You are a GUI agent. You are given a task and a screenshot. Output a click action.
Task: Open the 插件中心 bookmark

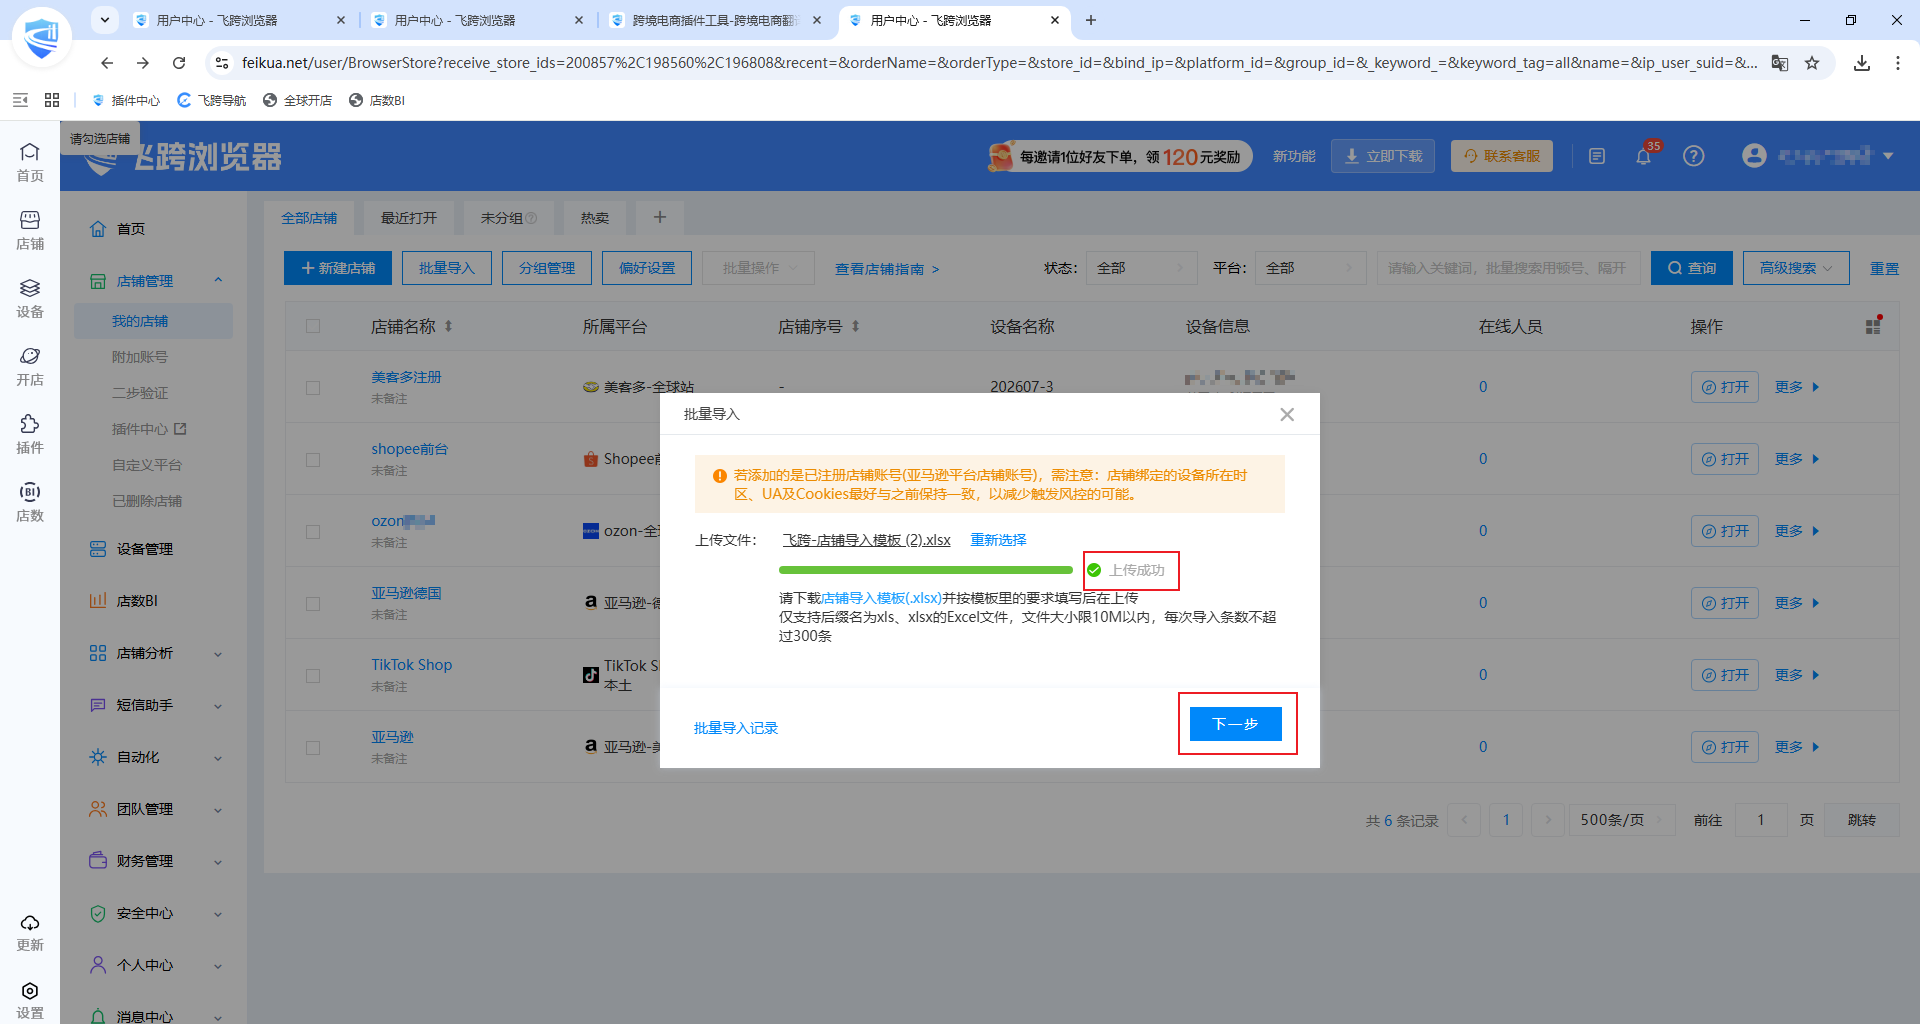point(126,100)
